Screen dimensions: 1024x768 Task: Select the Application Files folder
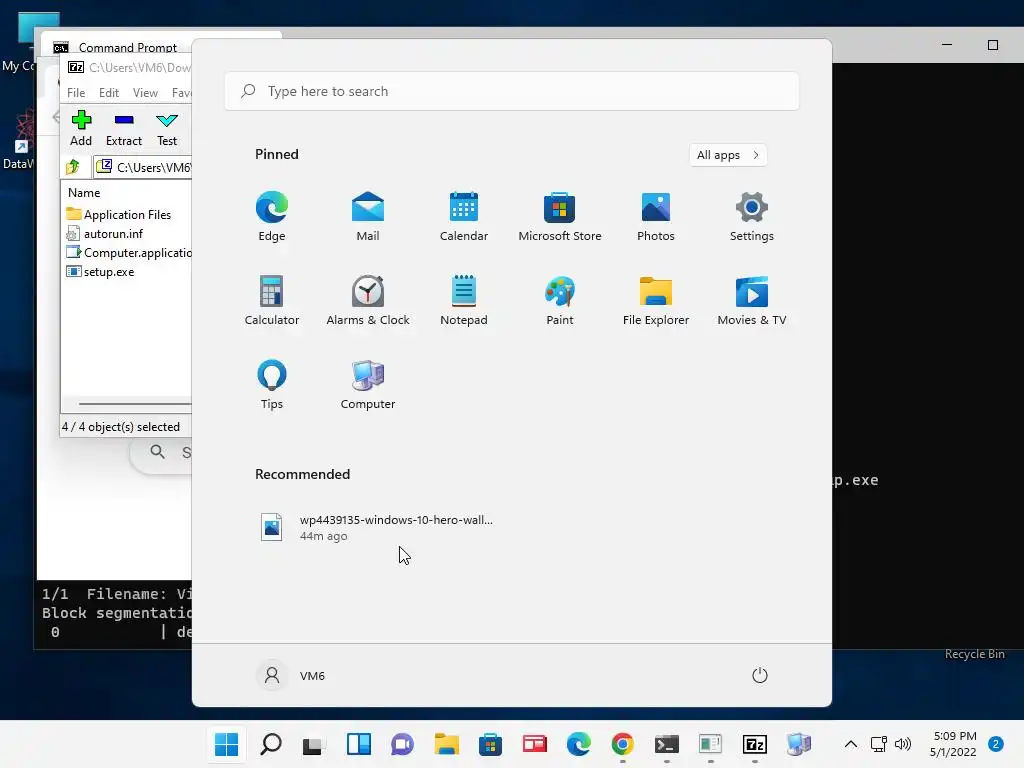tap(119, 214)
